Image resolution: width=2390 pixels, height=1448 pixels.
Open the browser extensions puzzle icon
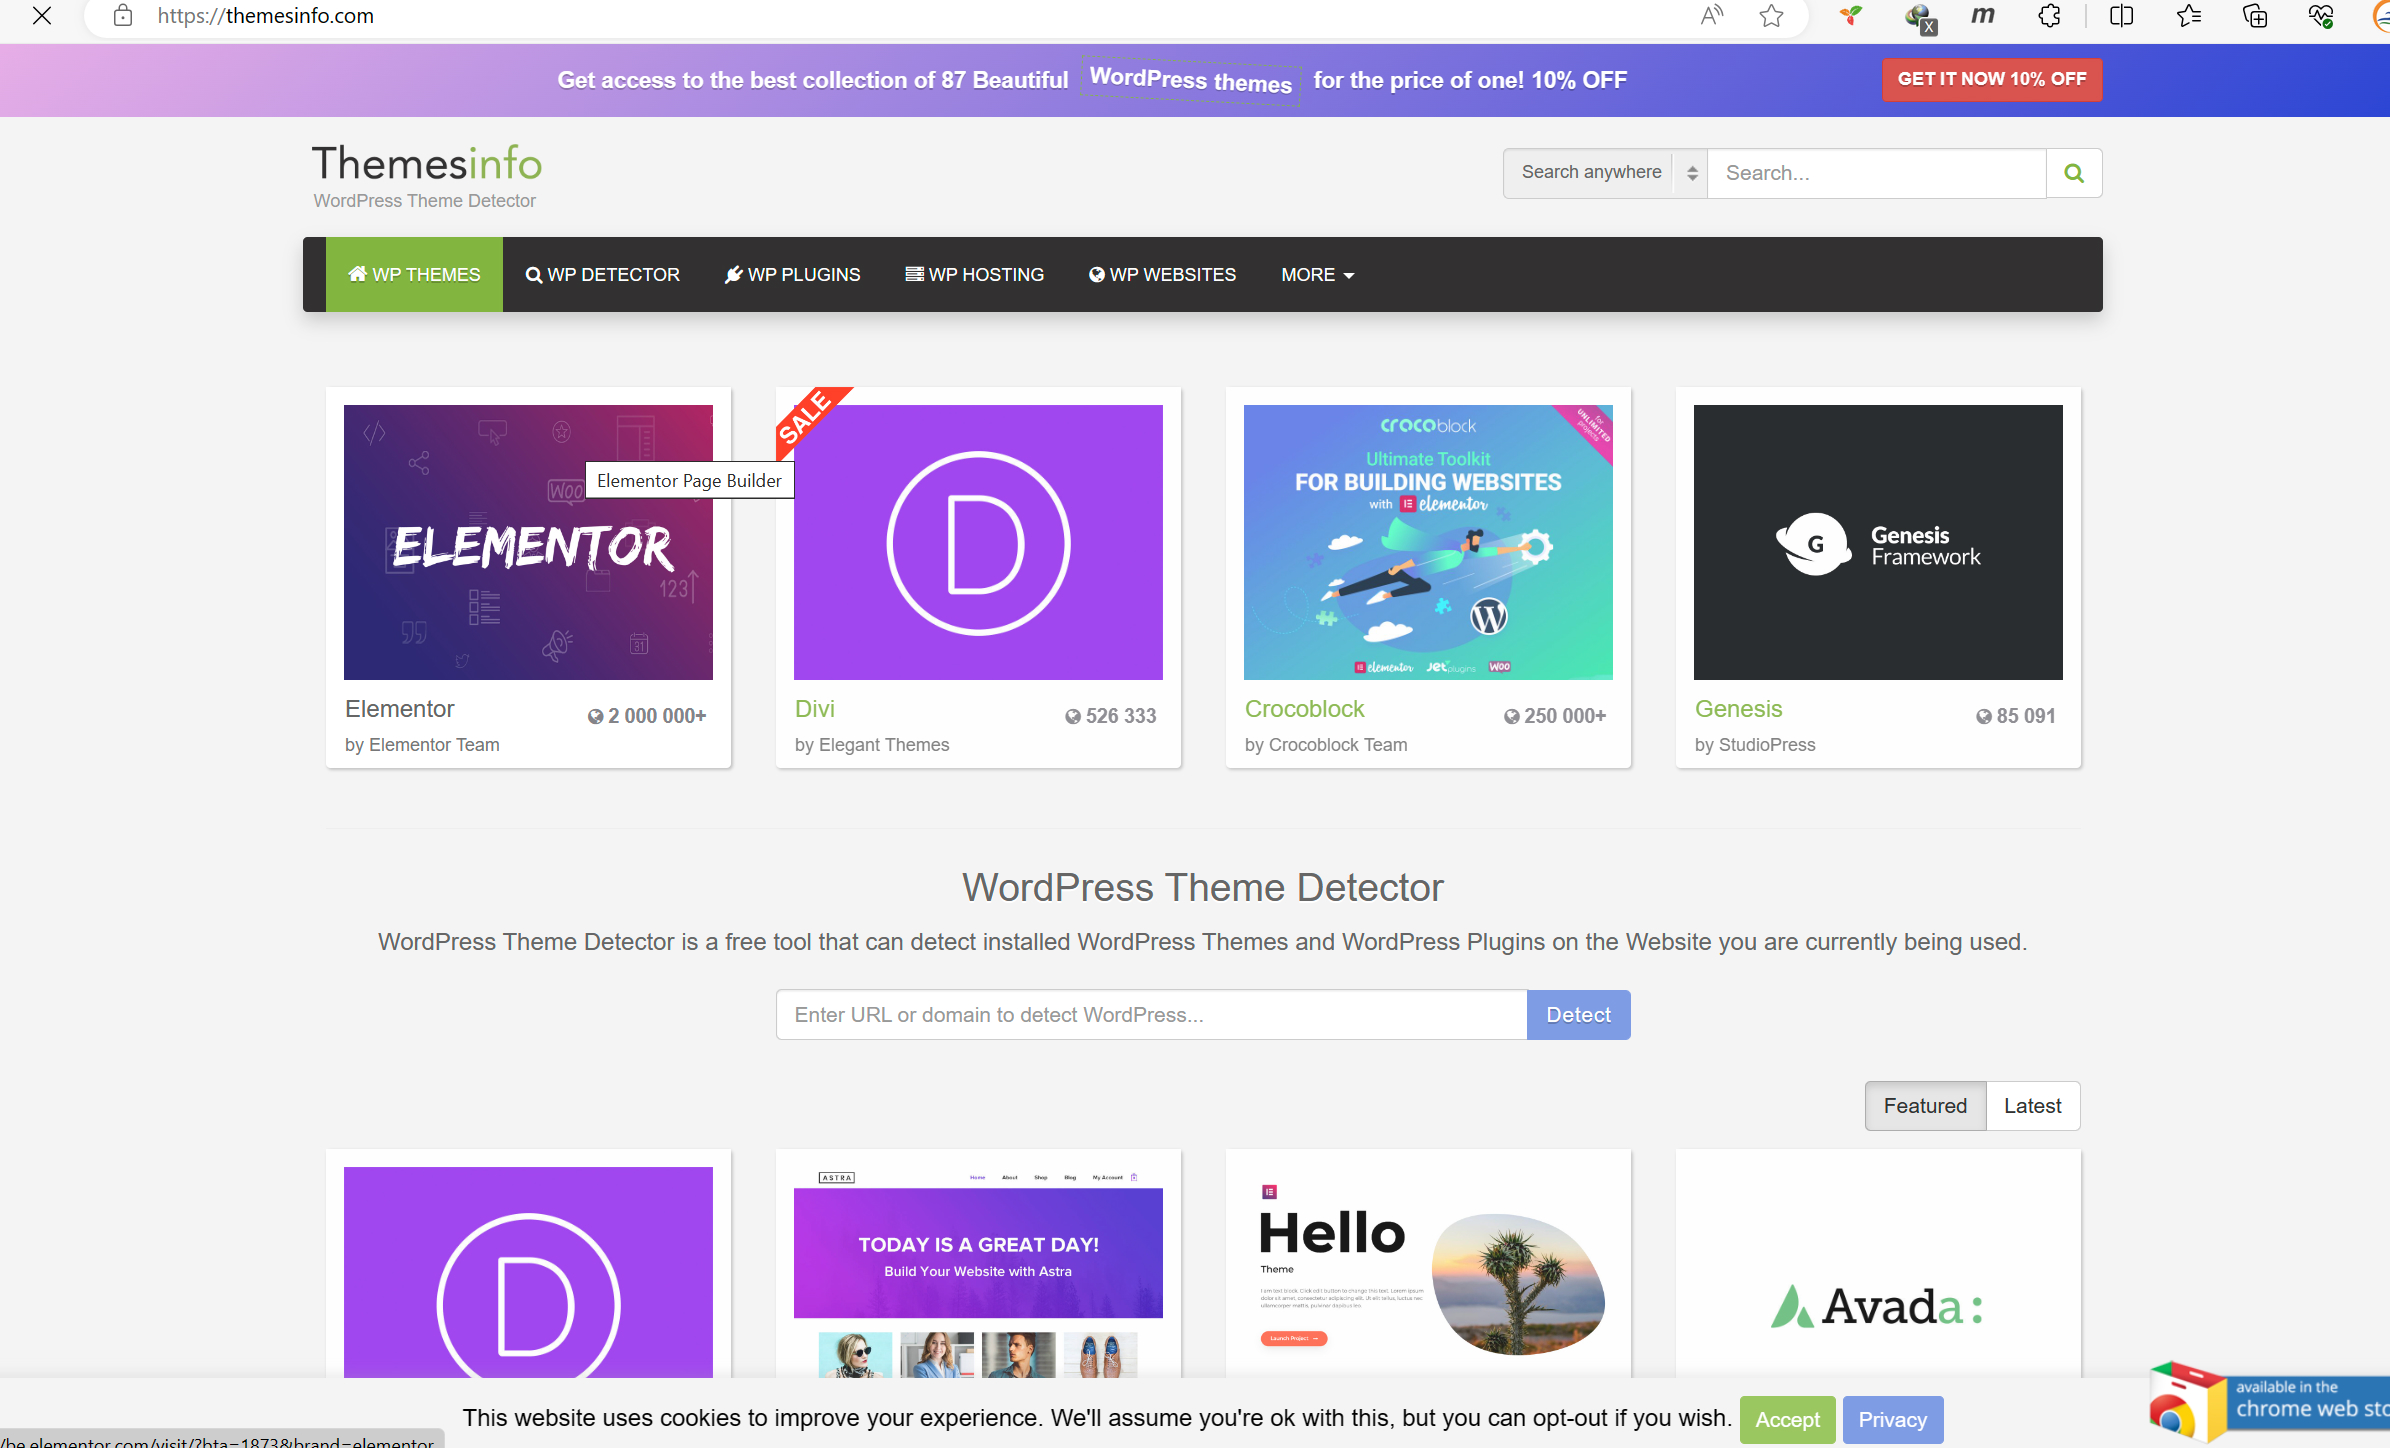pos(2049,16)
